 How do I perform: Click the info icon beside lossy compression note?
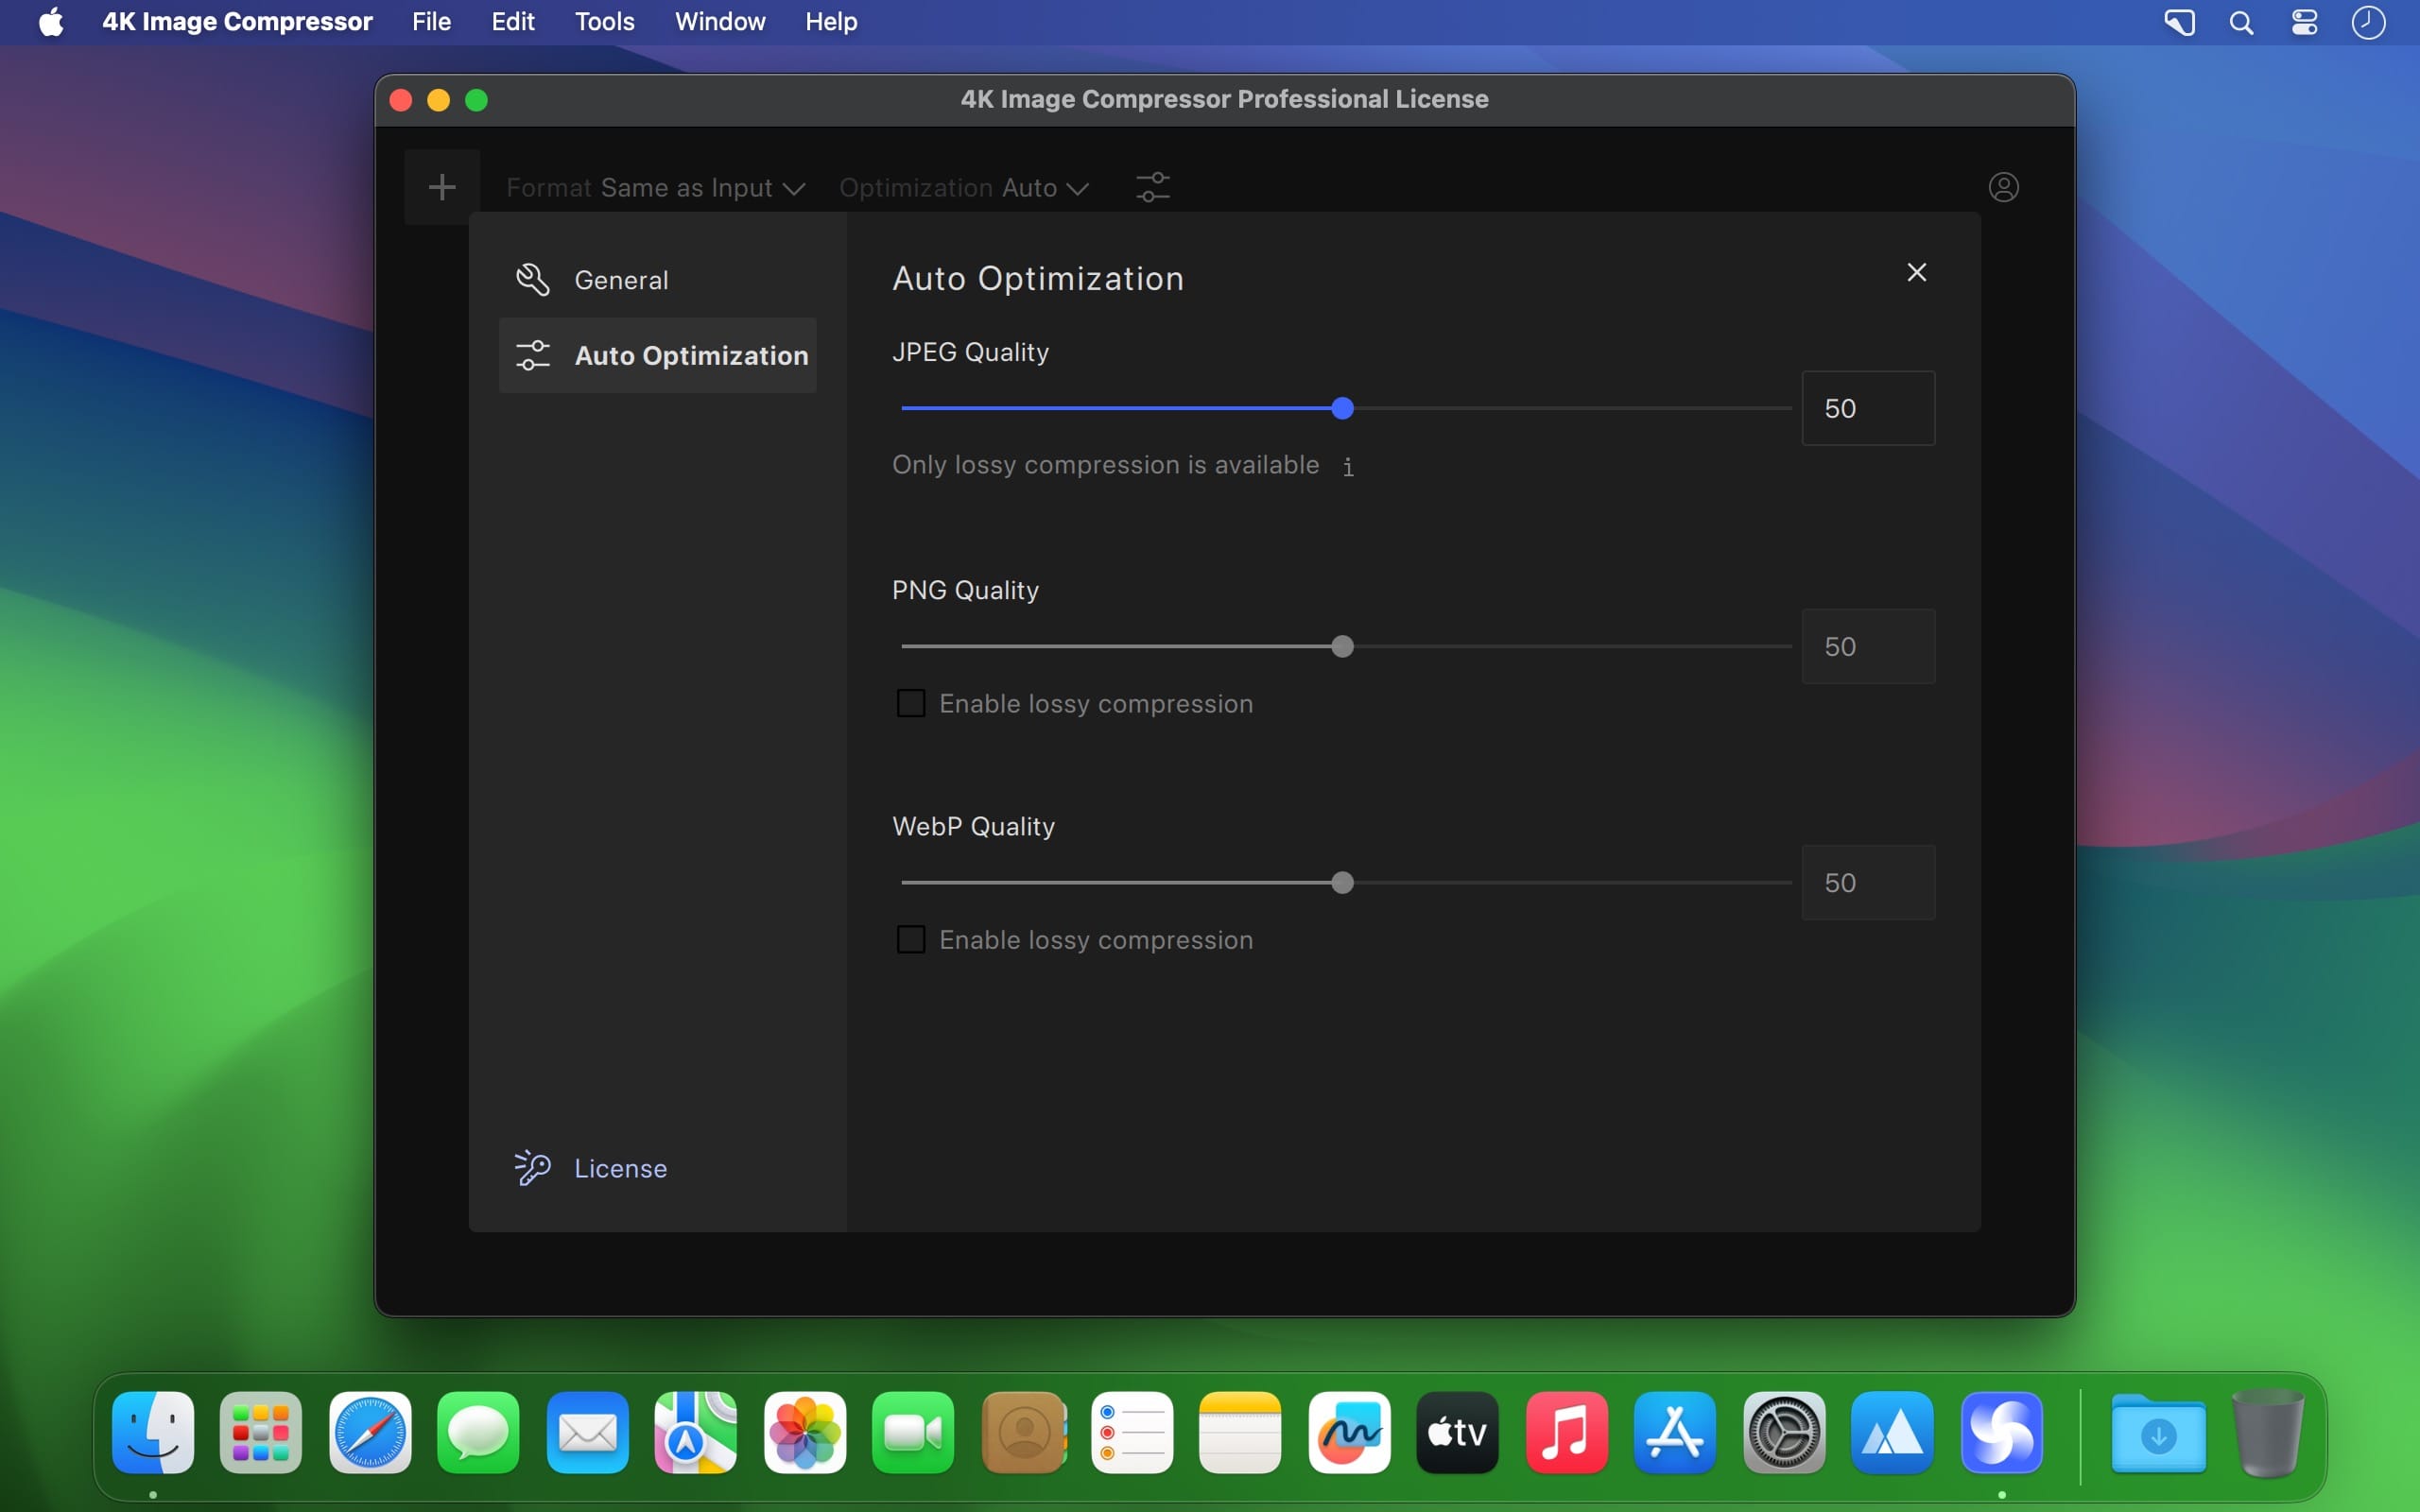click(x=1348, y=466)
